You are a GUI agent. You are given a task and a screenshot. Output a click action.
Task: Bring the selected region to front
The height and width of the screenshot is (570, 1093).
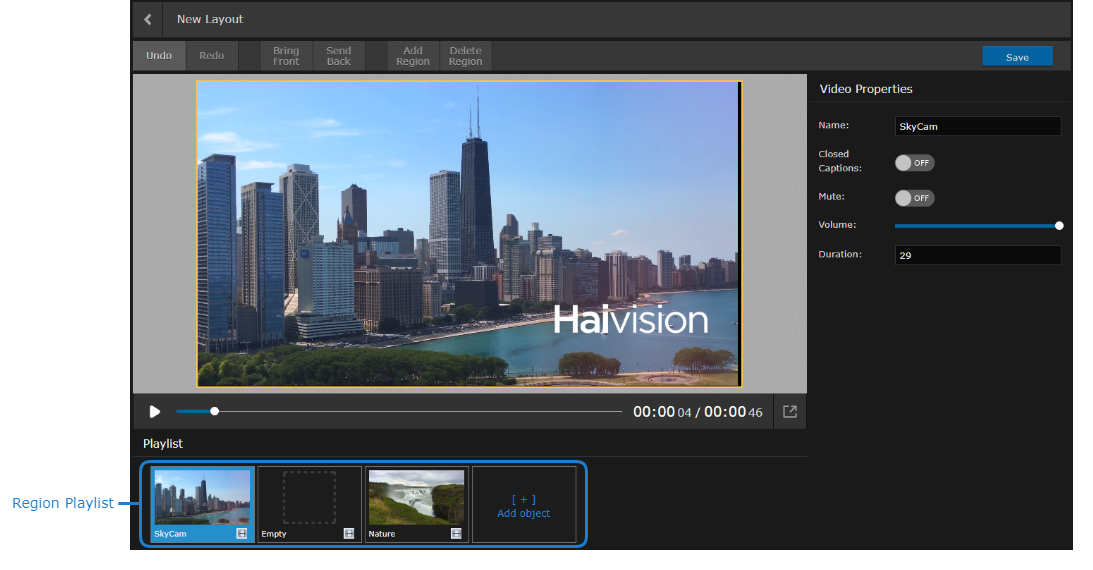coord(286,56)
